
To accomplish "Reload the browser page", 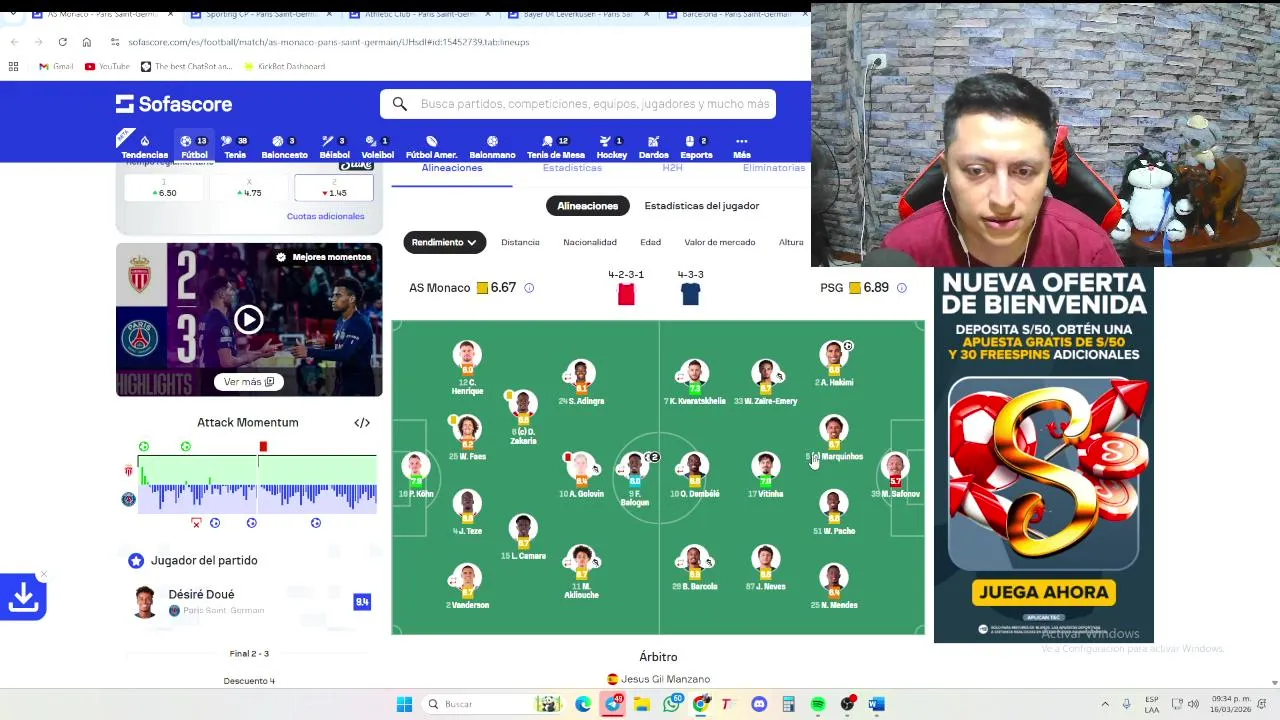I will click(x=62, y=42).
